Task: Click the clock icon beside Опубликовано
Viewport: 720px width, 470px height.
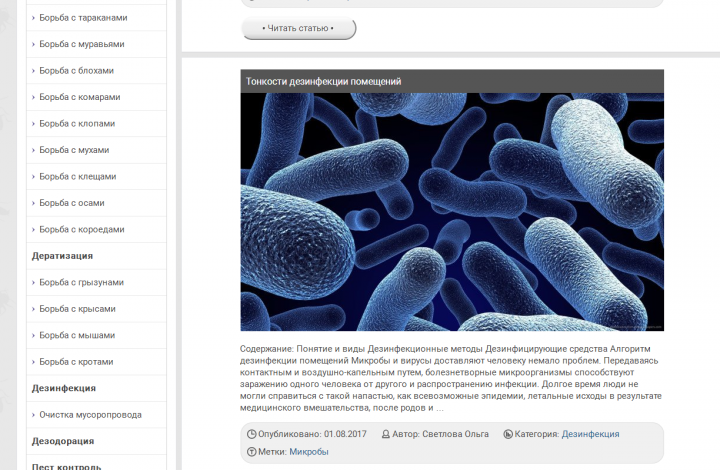Action: point(252,434)
